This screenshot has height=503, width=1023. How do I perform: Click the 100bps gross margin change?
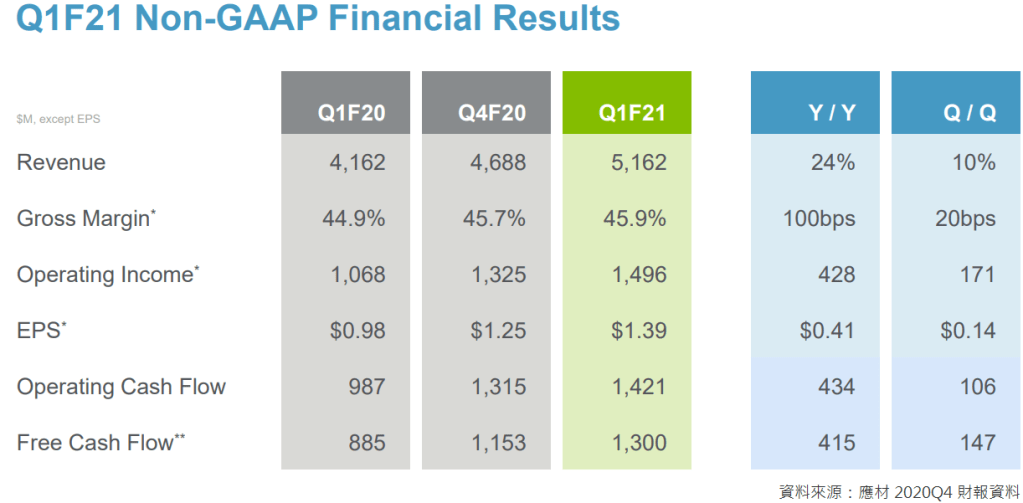[818, 219]
